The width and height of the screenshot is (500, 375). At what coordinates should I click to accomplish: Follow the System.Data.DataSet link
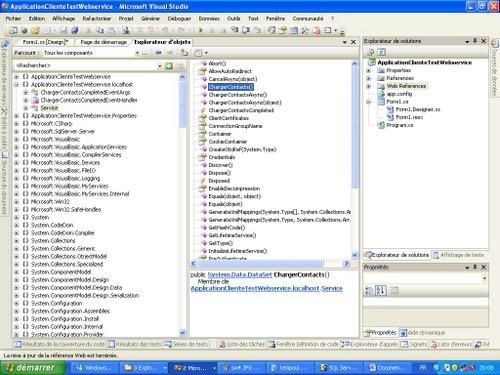tap(240, 275)
